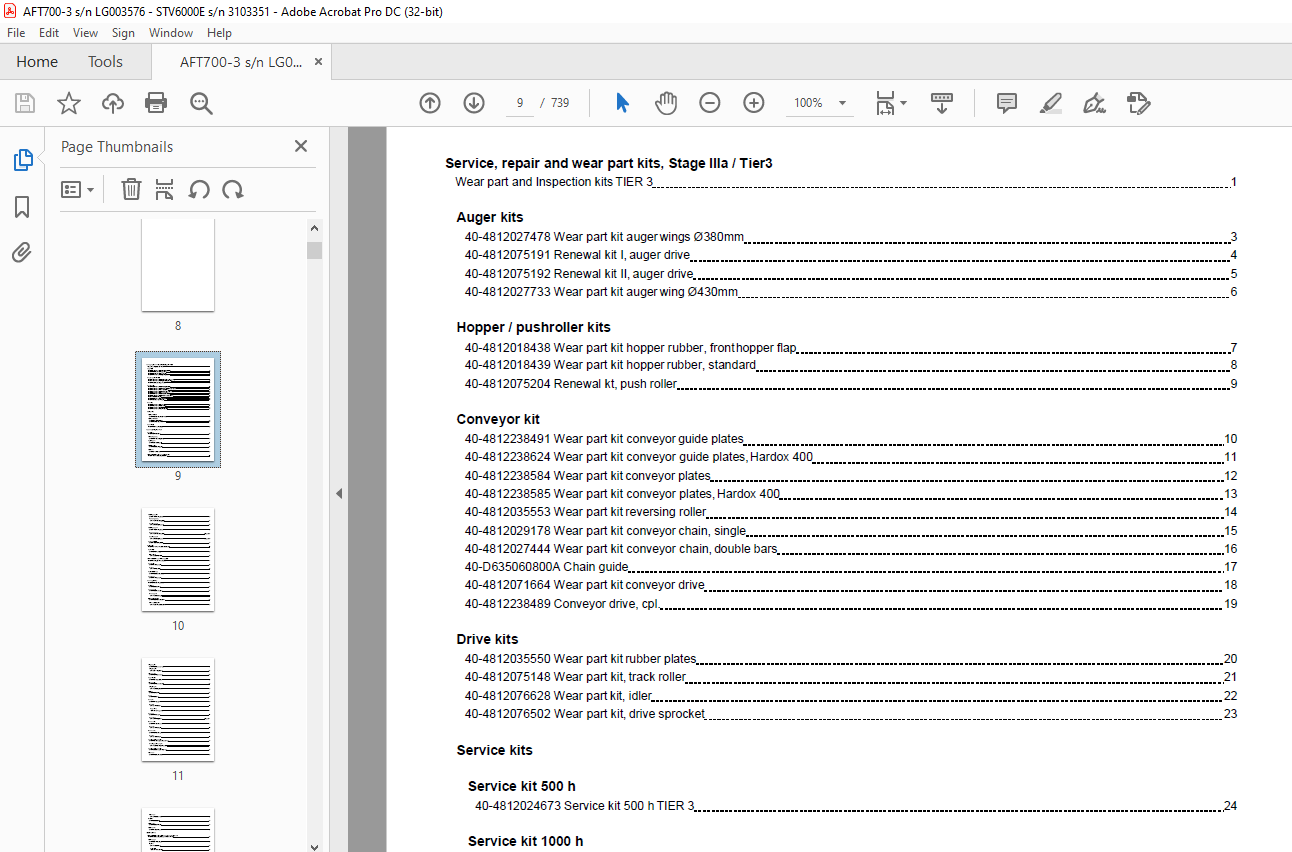
Task: Open the sign document pen tool
Action: [1094, 103]
